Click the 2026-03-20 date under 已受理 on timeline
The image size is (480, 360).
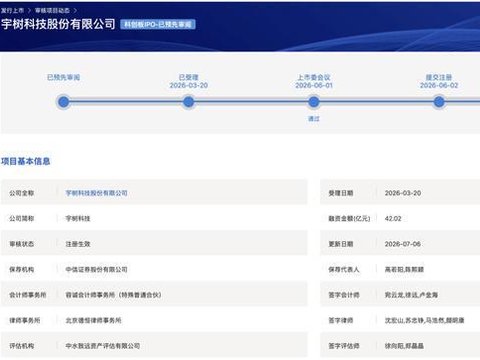click(x=189, y=85)
